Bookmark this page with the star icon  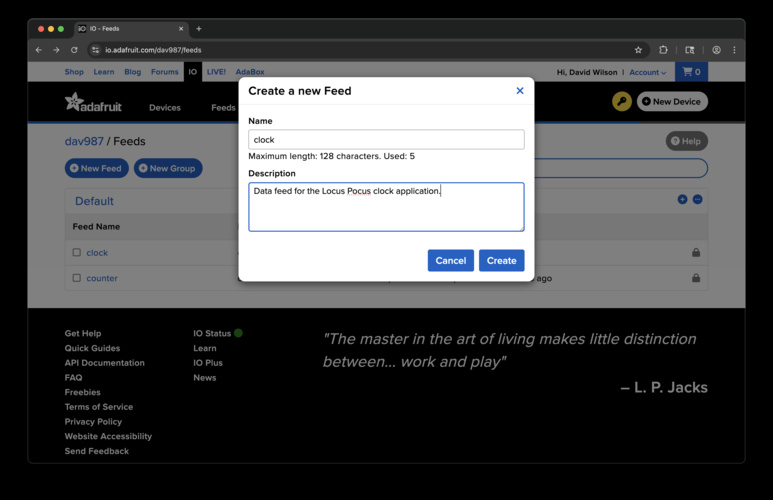638,50
